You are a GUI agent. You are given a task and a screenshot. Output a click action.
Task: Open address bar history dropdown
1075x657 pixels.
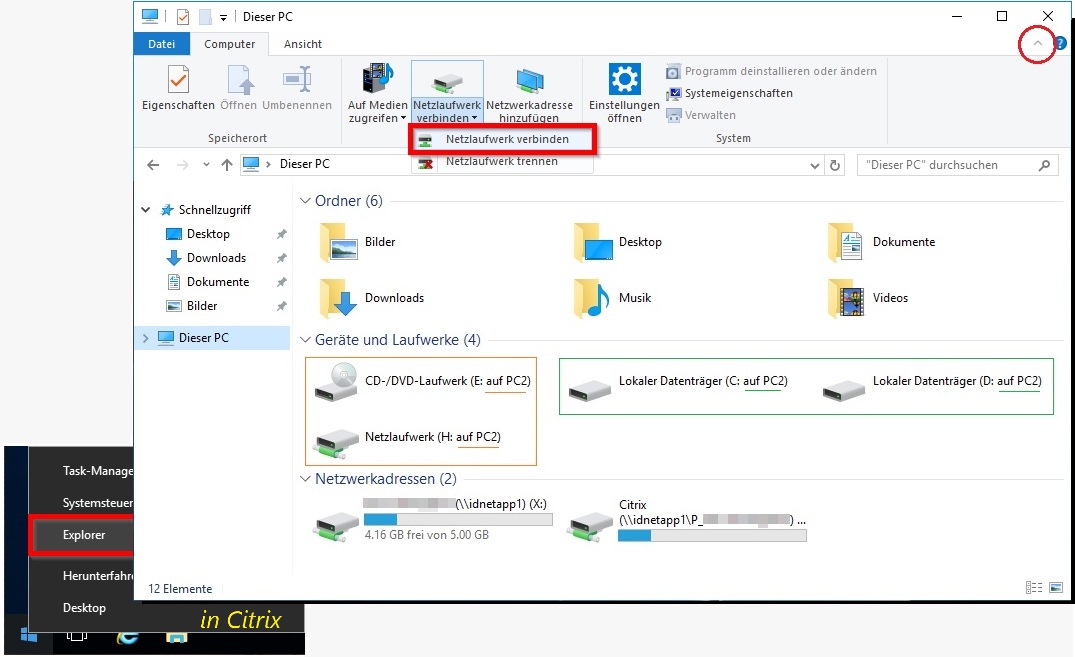(x=816, y=165)
